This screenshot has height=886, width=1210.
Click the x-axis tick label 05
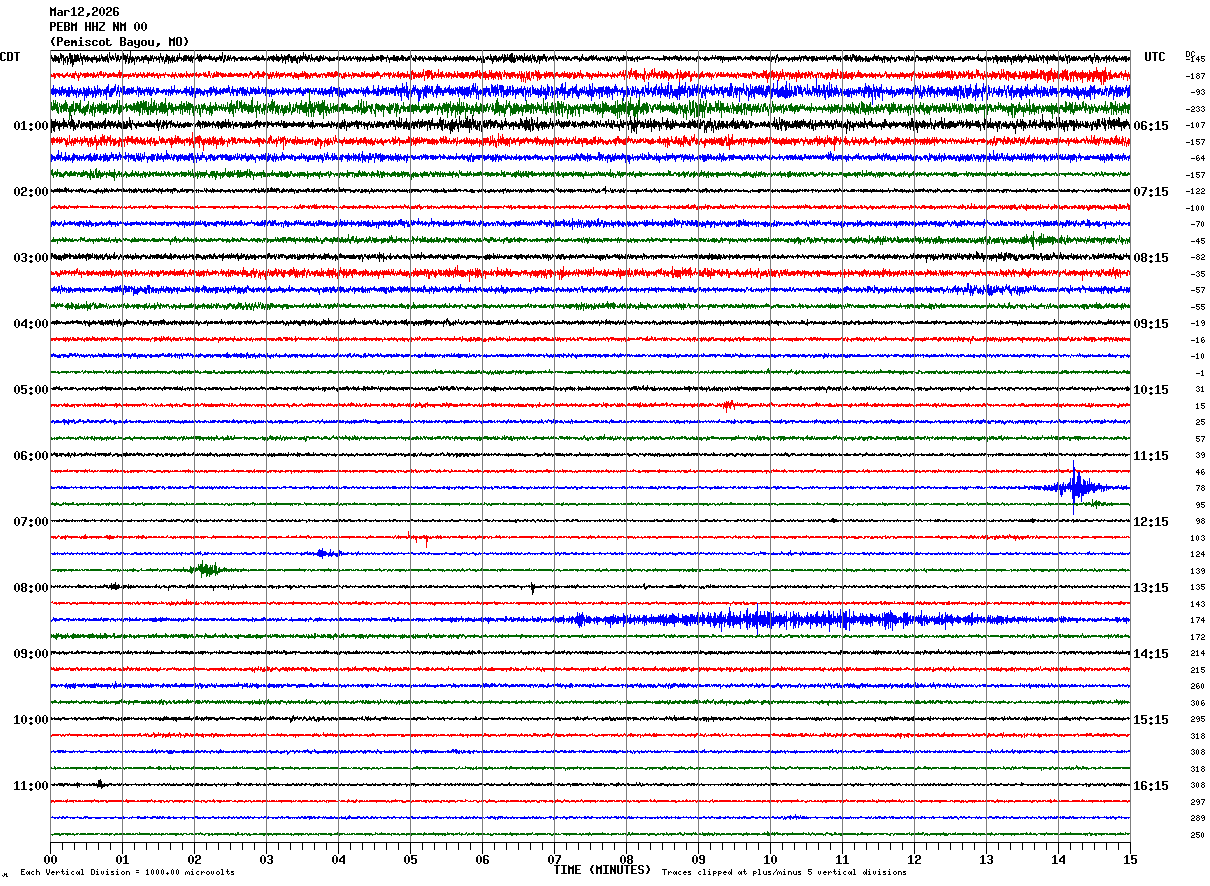tap(410, 860)
